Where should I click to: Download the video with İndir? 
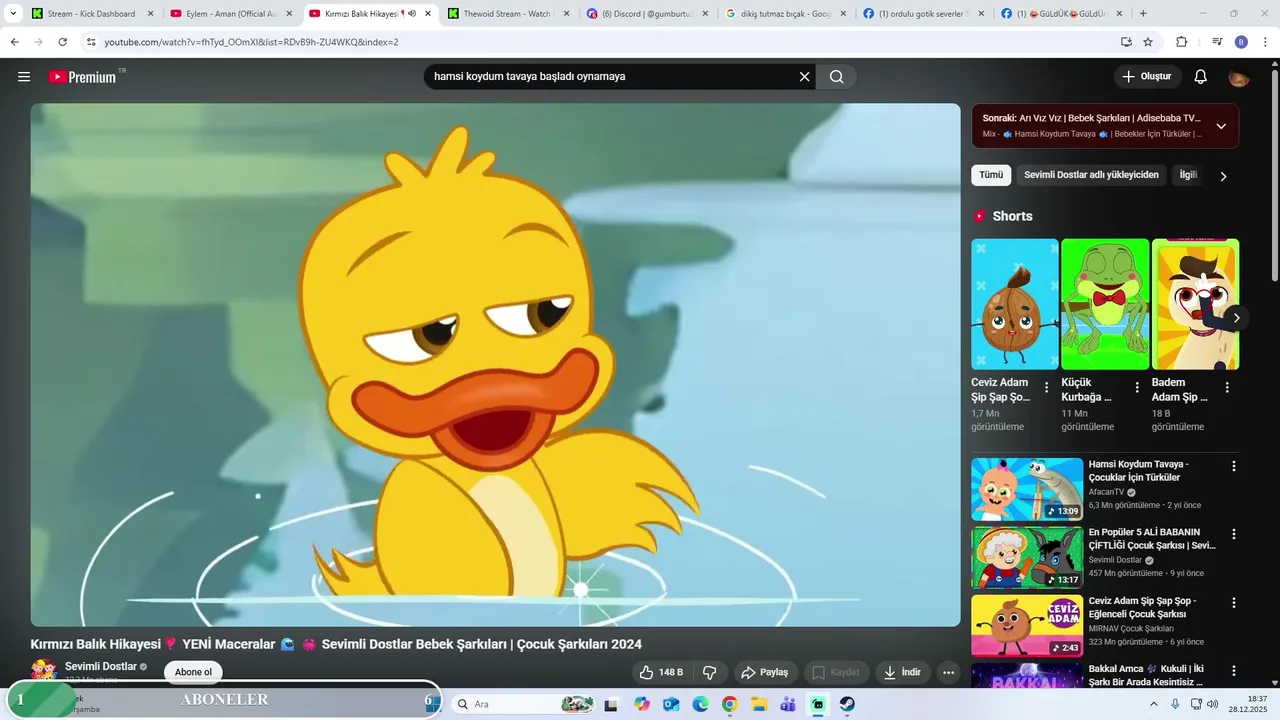903,672
